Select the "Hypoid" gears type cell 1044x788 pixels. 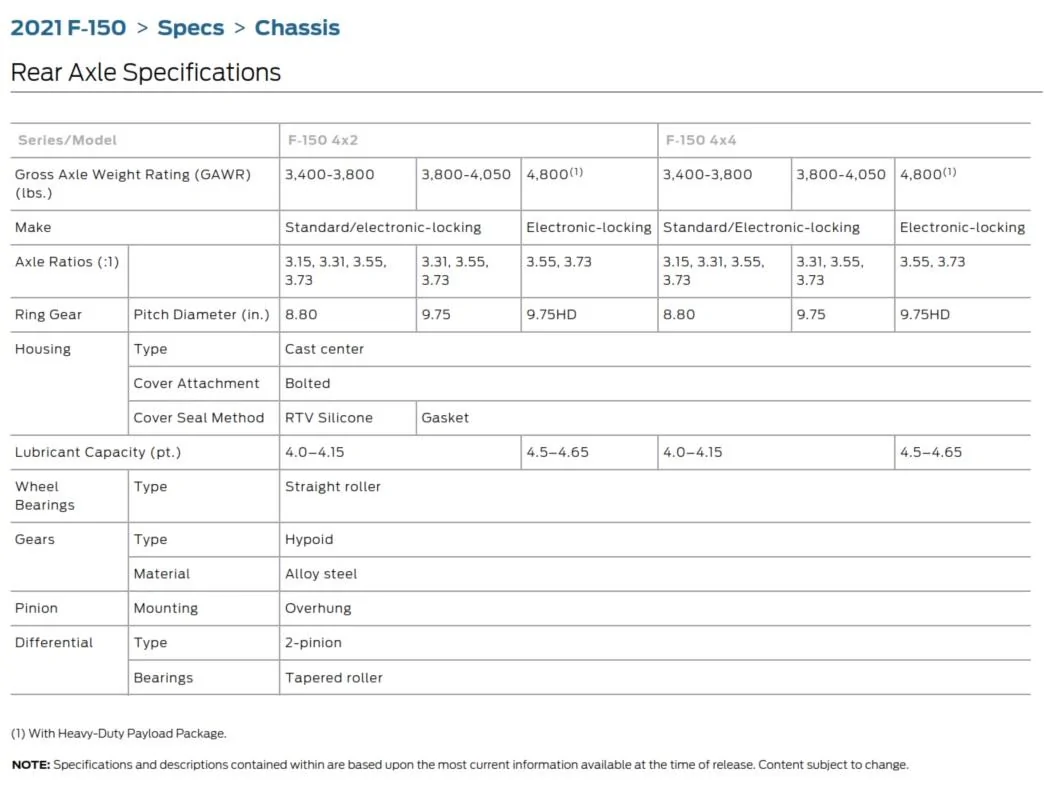[309, 540]
